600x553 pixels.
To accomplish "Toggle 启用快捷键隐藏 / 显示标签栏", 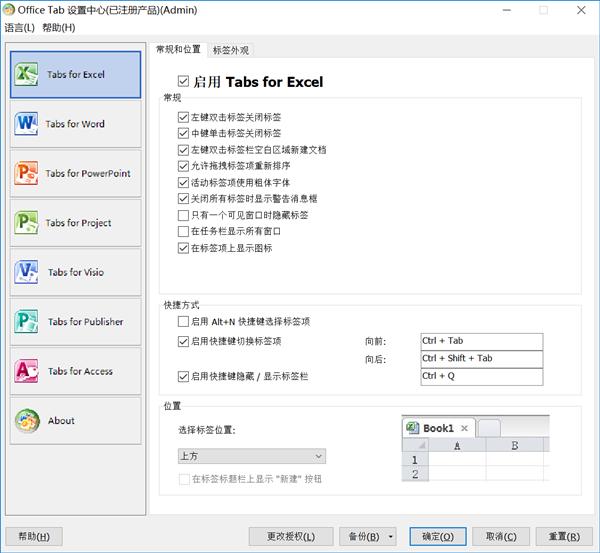I will click(183, 376).
